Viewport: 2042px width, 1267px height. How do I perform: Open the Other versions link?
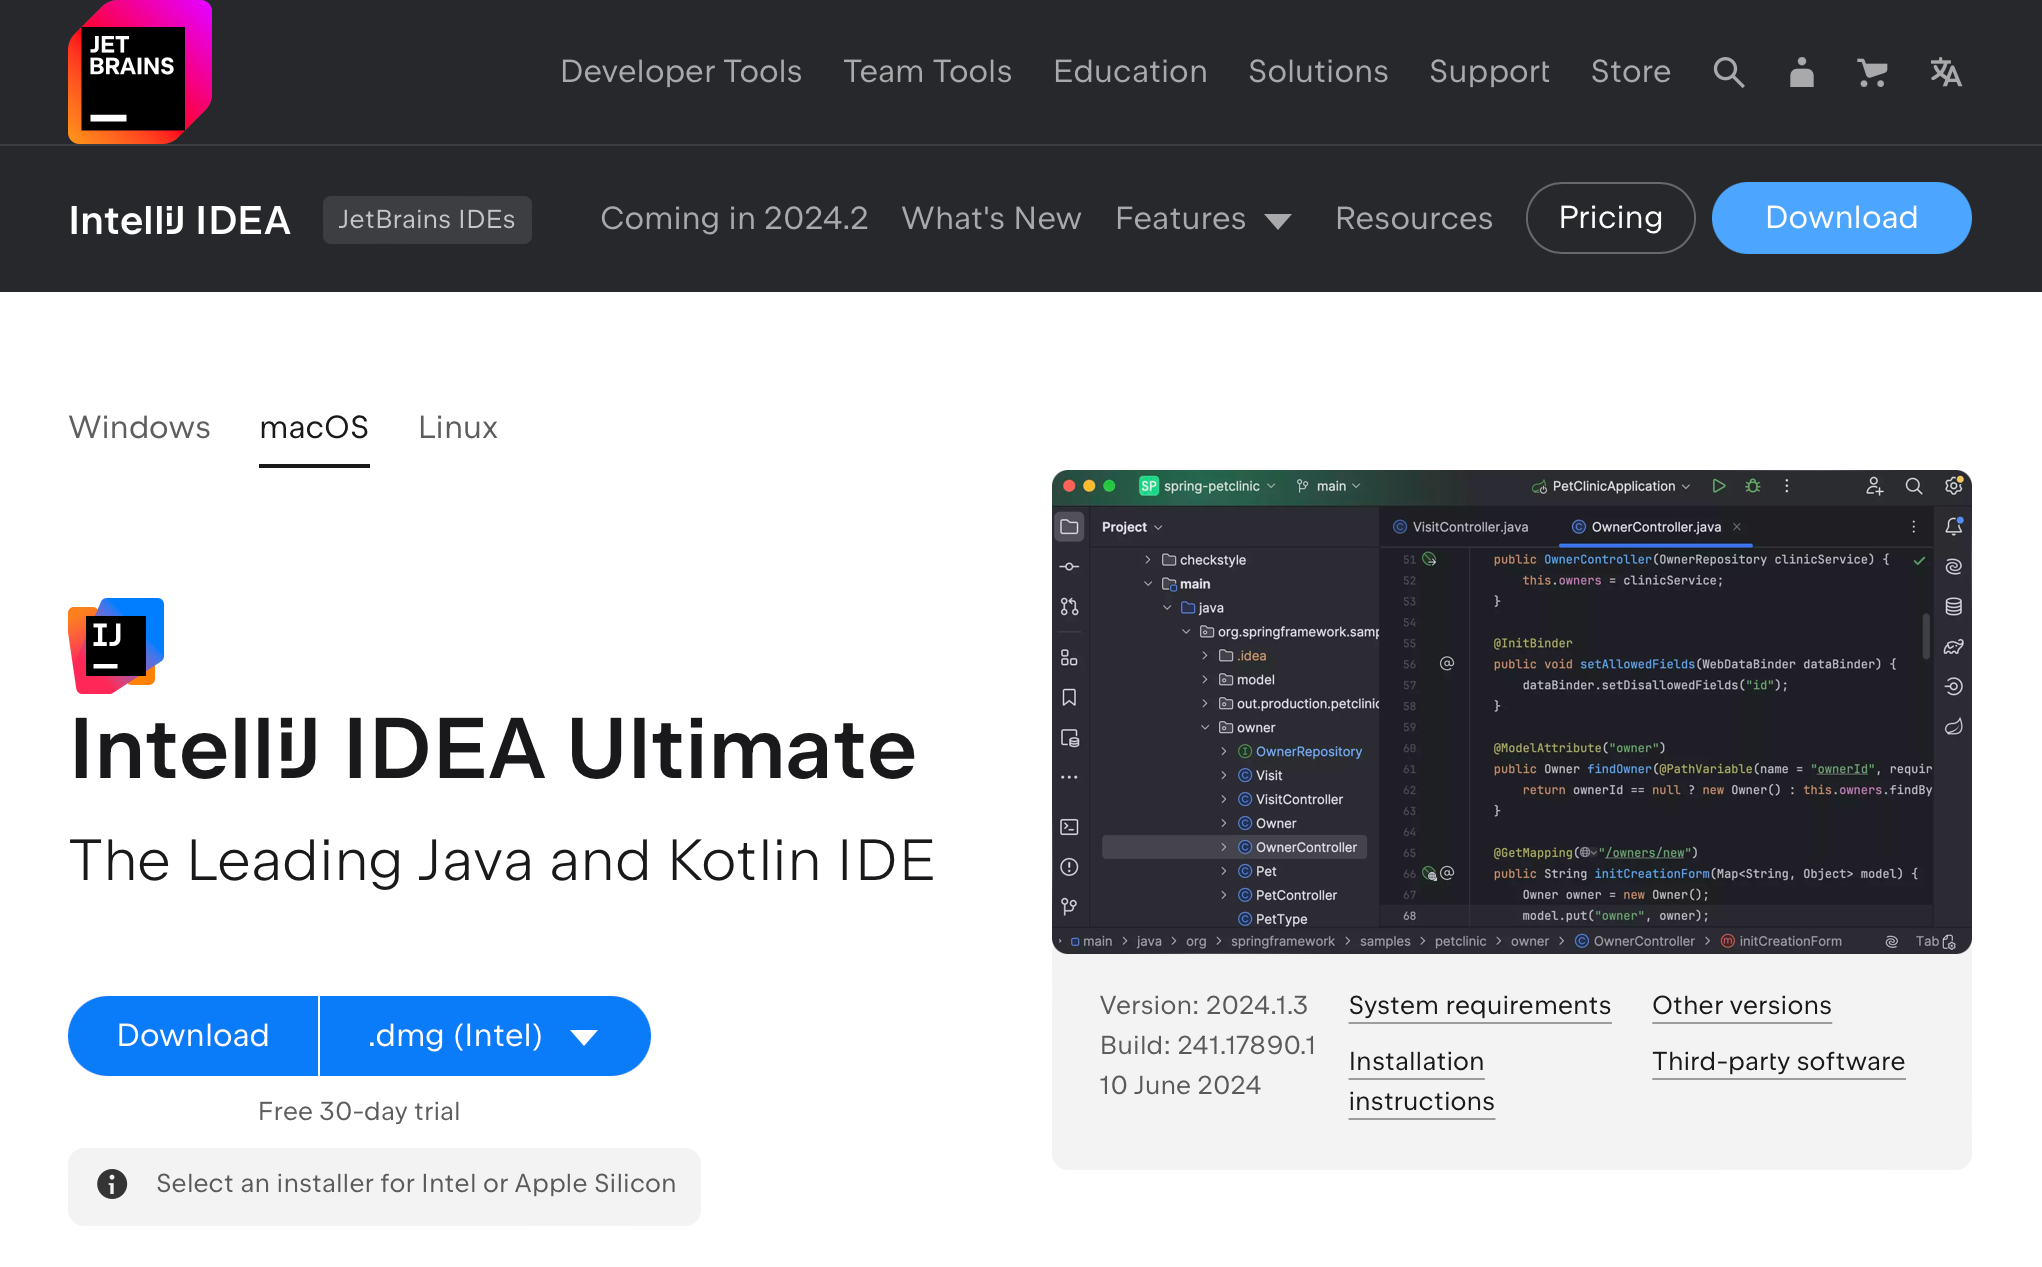coord(1741,1006)
